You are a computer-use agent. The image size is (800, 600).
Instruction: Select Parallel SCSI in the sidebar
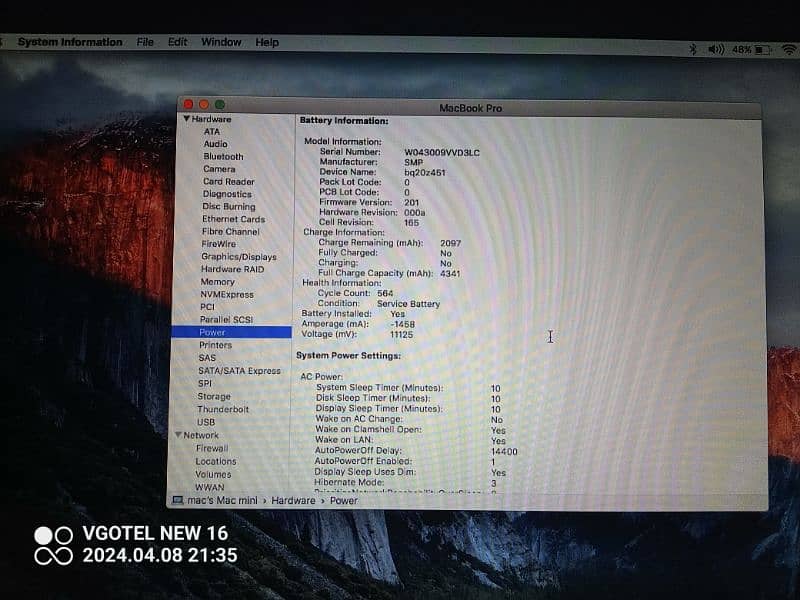click(226, 319)
